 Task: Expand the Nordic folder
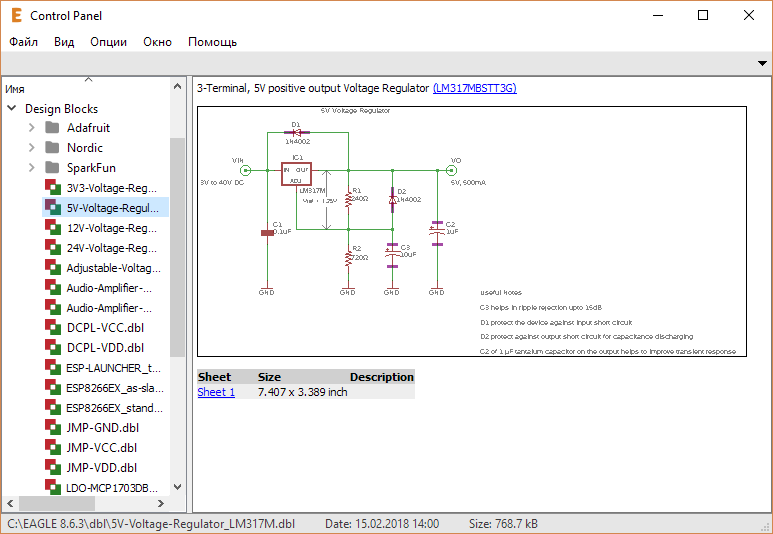point(32,147)
